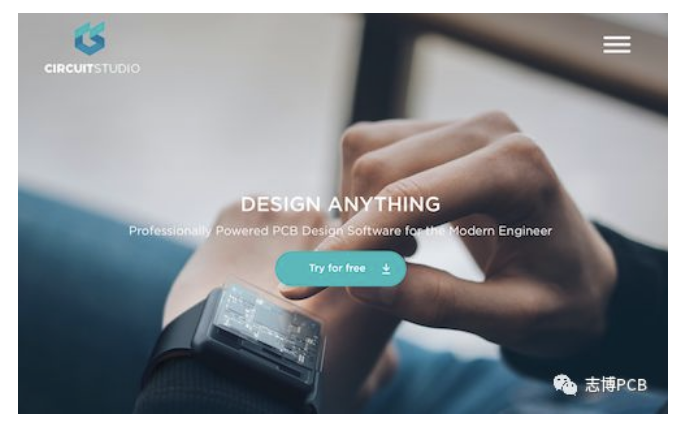
Task: Click the bold CIRCUIT part of the logo
Action: pyautogui.click(x=69, y=69)
